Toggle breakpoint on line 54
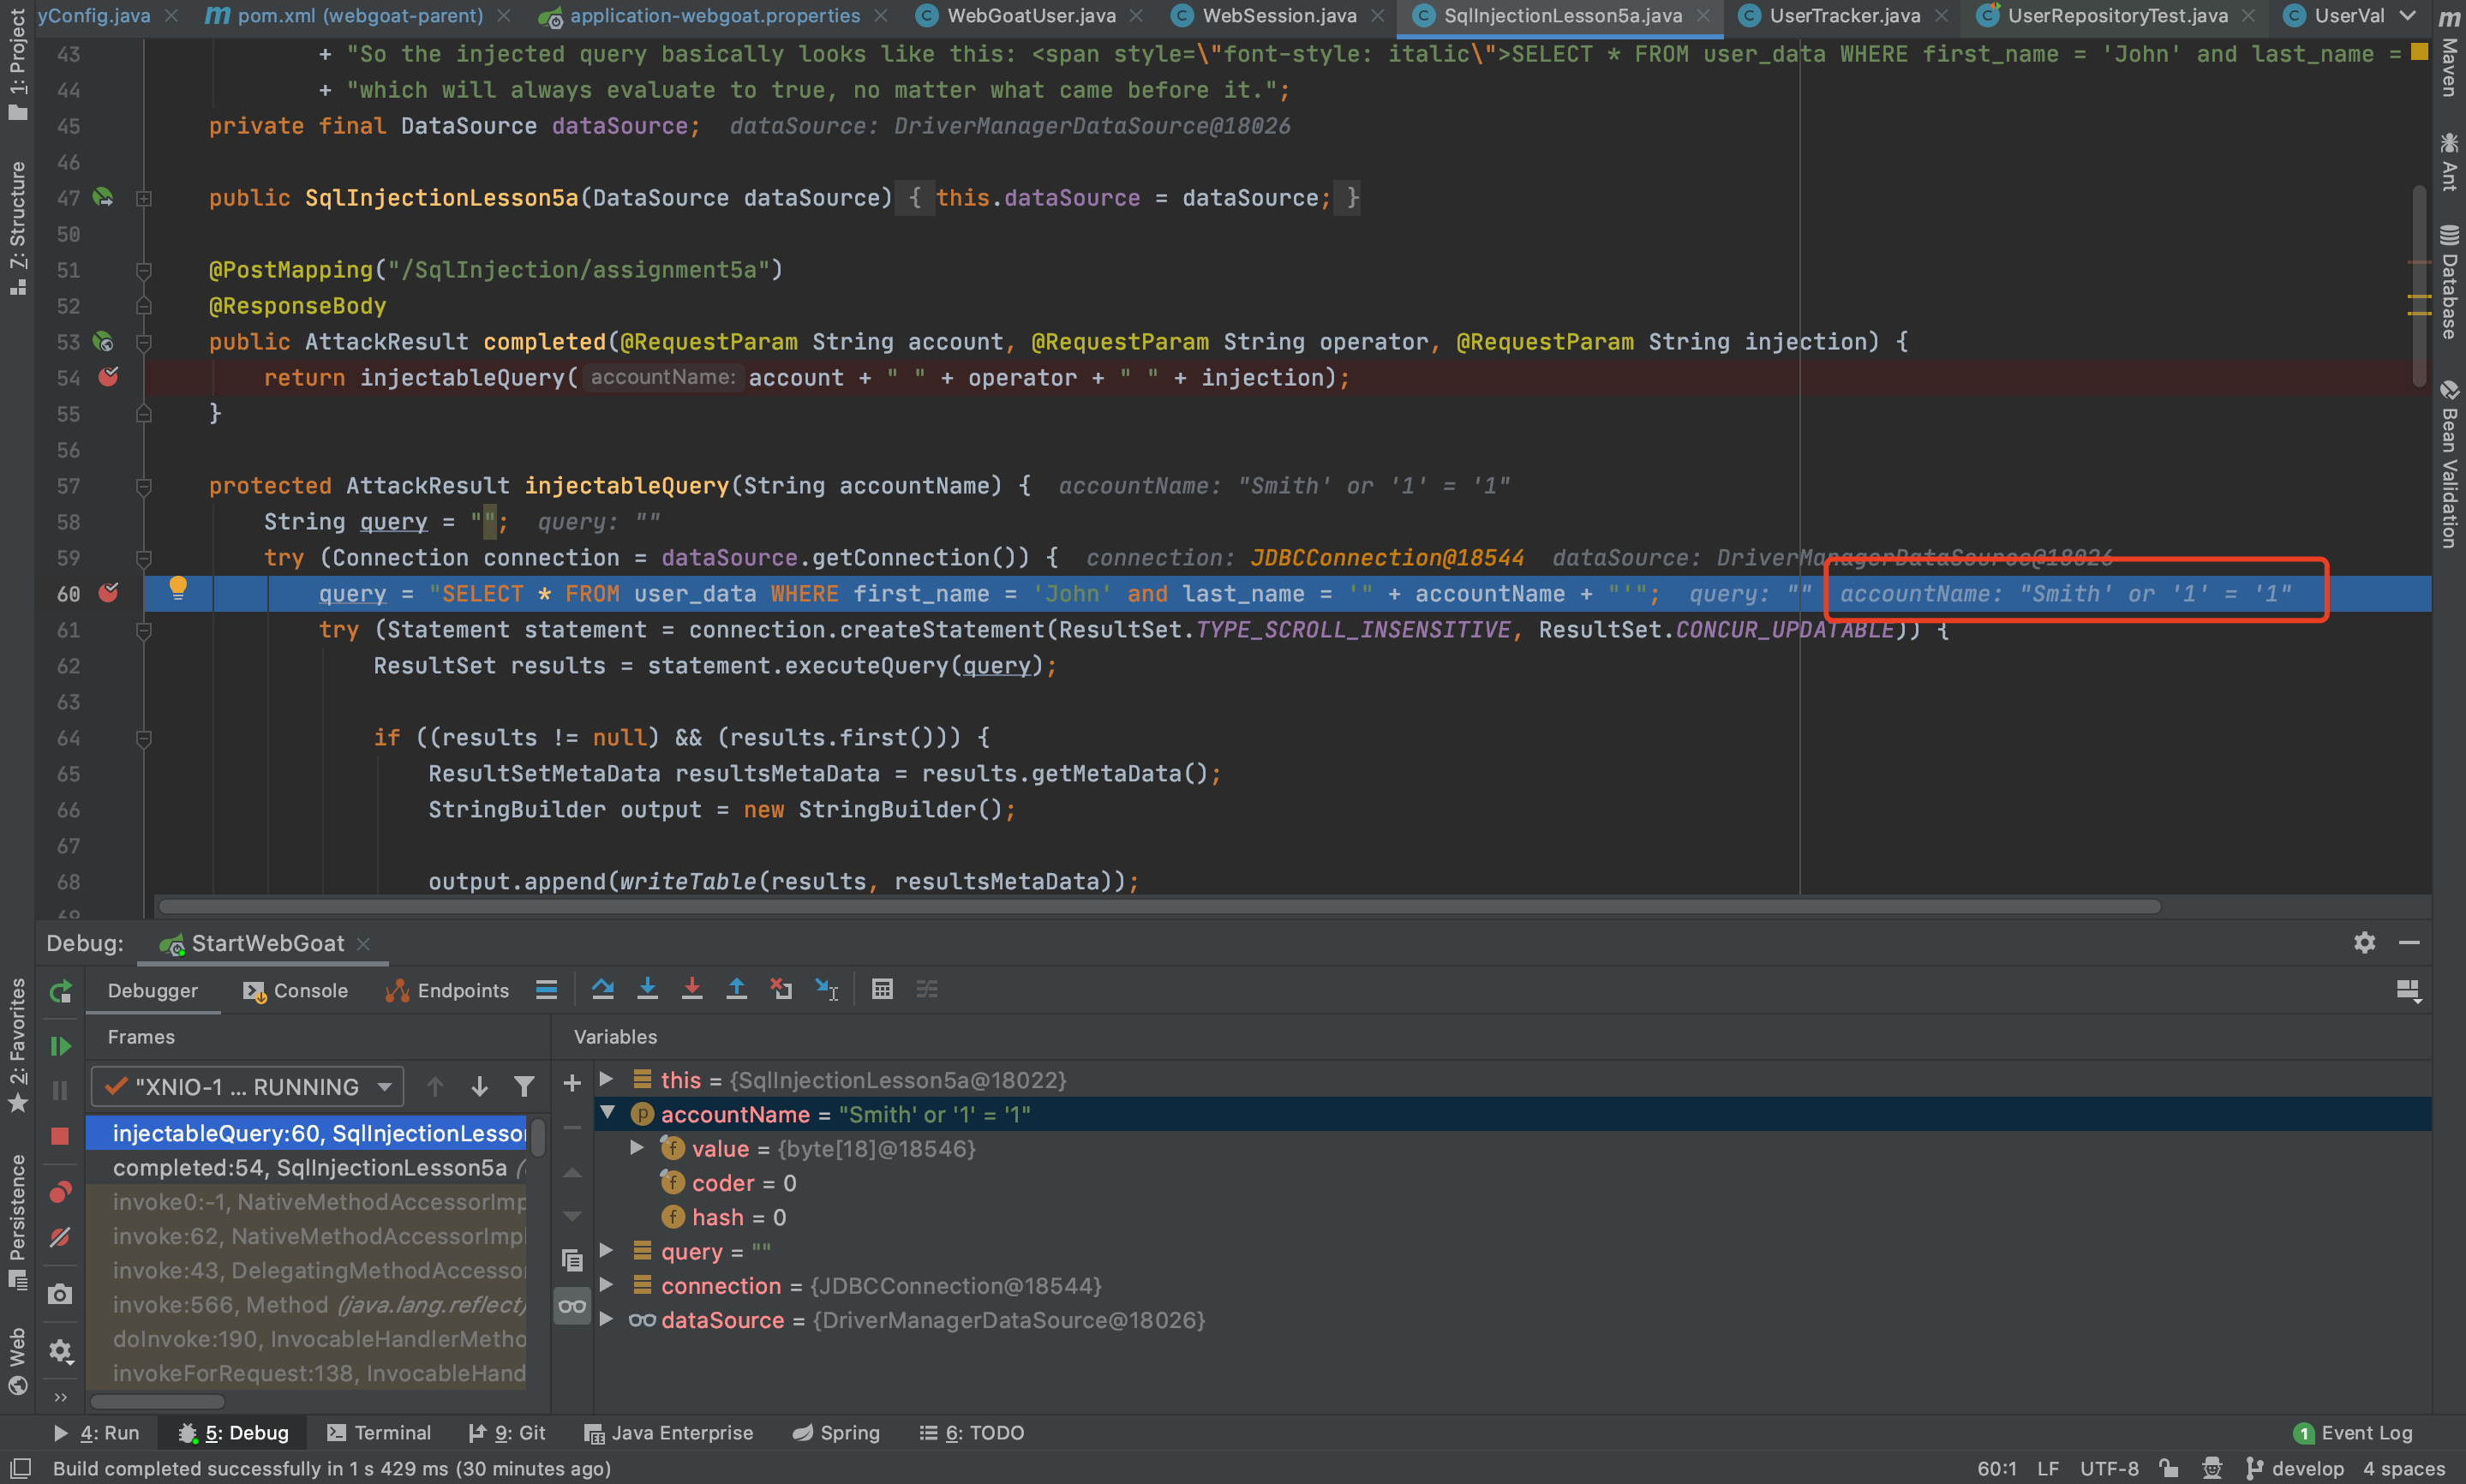This screenshot has width=2466, height=1484. point(109,377)
